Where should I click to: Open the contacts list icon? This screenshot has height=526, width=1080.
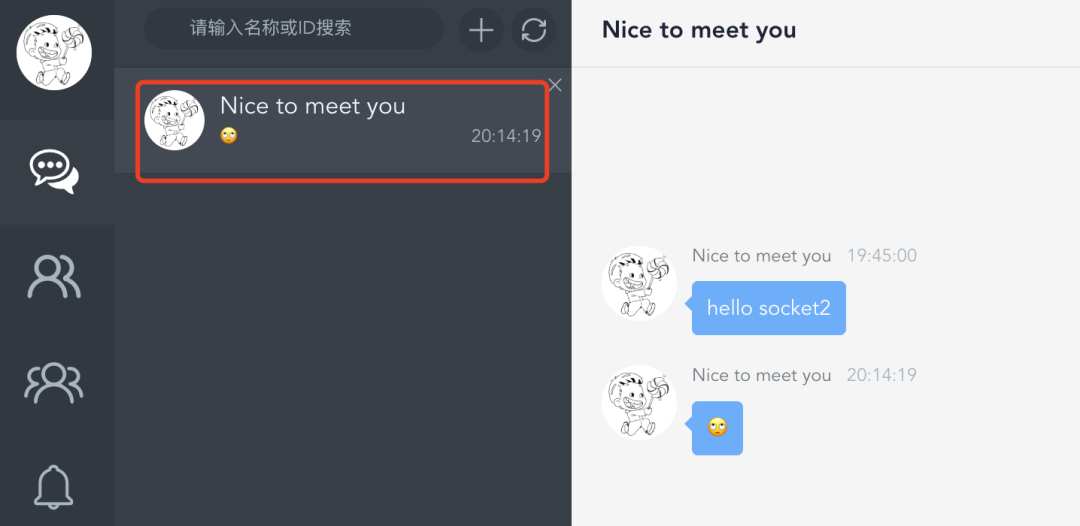coord(54,277)
